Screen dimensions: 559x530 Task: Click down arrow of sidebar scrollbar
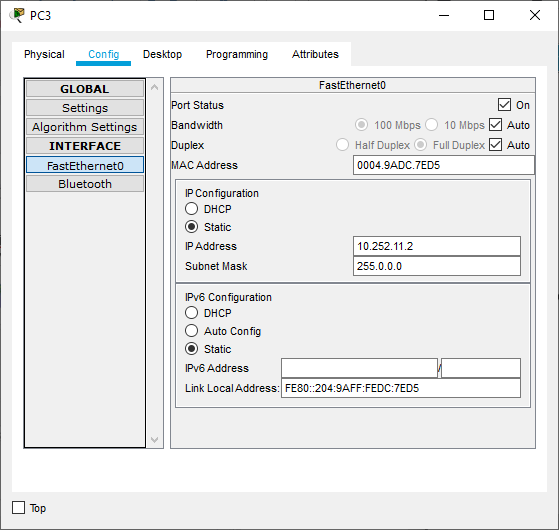154,439
